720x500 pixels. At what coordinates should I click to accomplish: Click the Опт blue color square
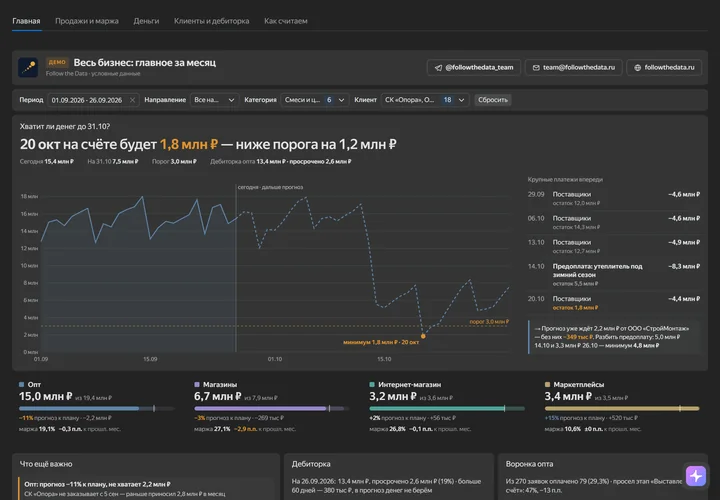(x=22, y=384)
